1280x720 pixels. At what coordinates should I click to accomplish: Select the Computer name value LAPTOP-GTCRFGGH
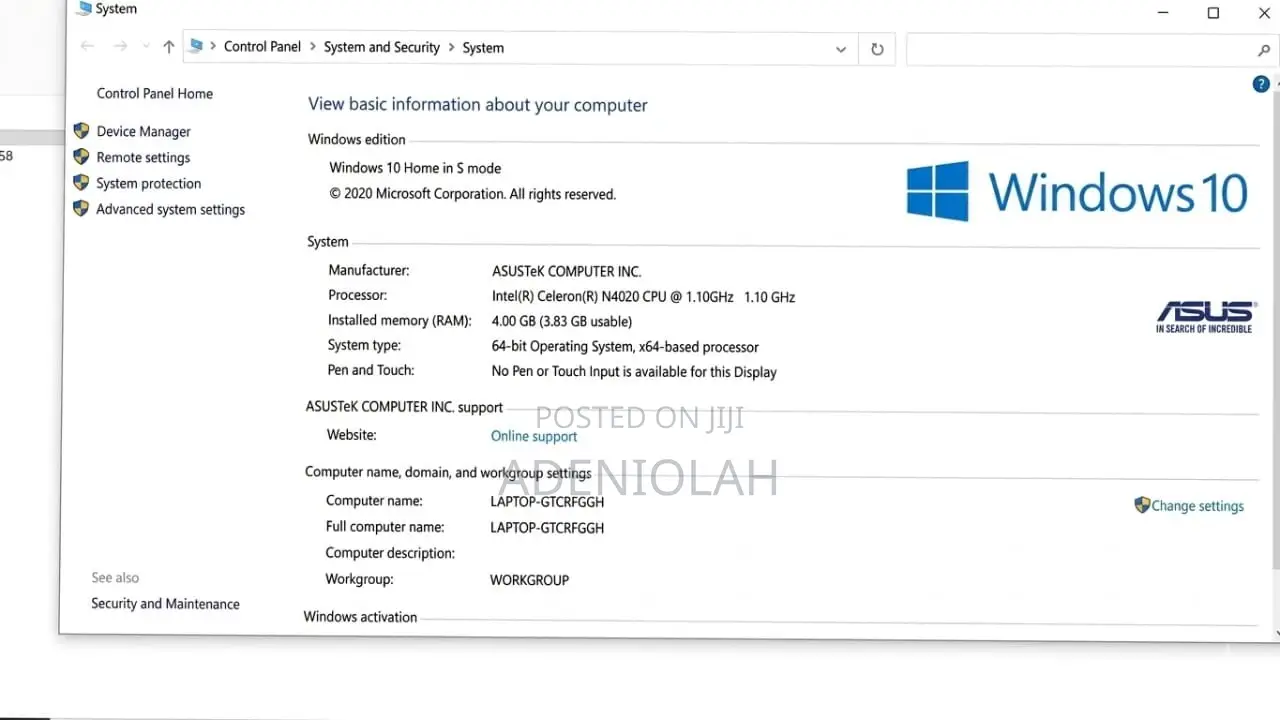[547, 502]
